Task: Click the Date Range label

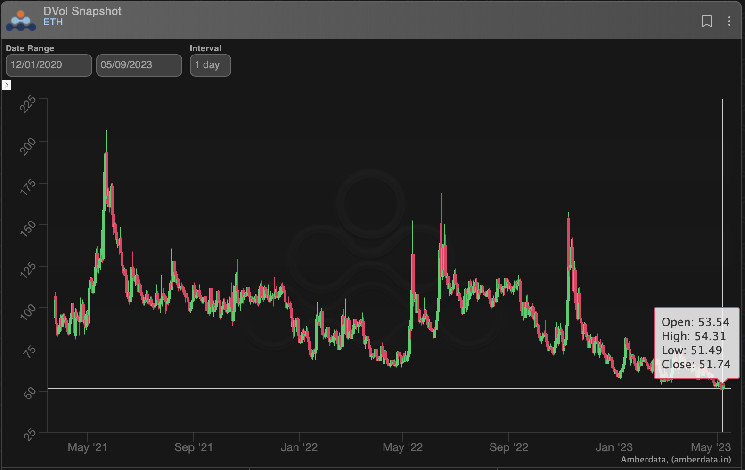Action: pyautogui.click(x=30, y=48)
